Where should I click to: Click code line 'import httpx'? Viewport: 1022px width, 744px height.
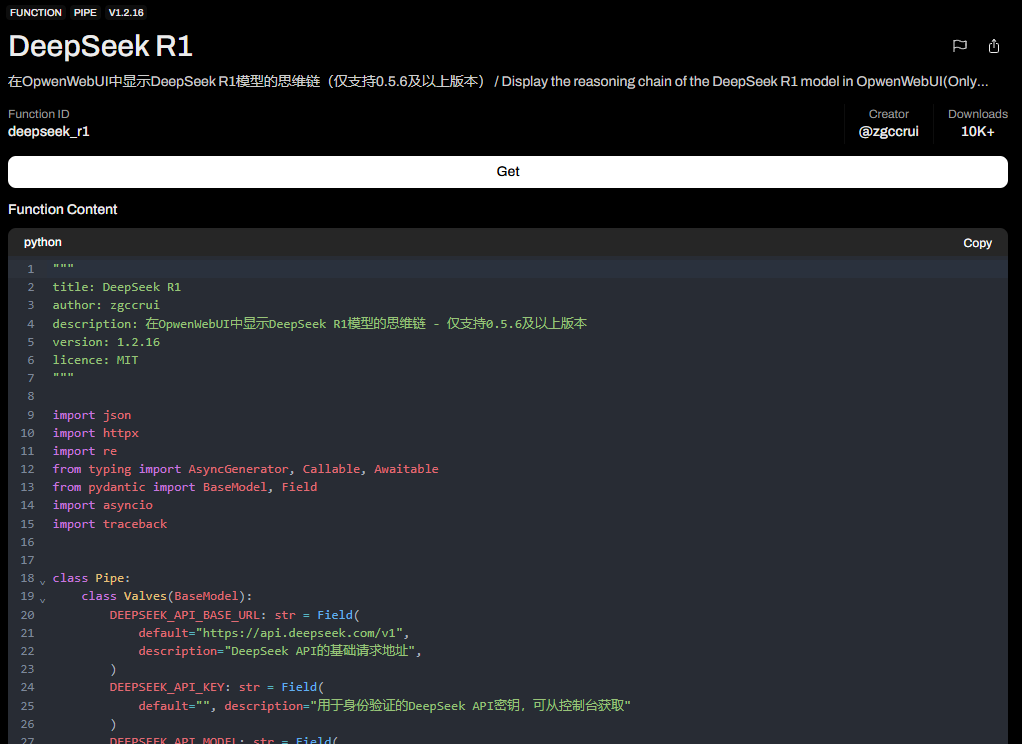96,433
